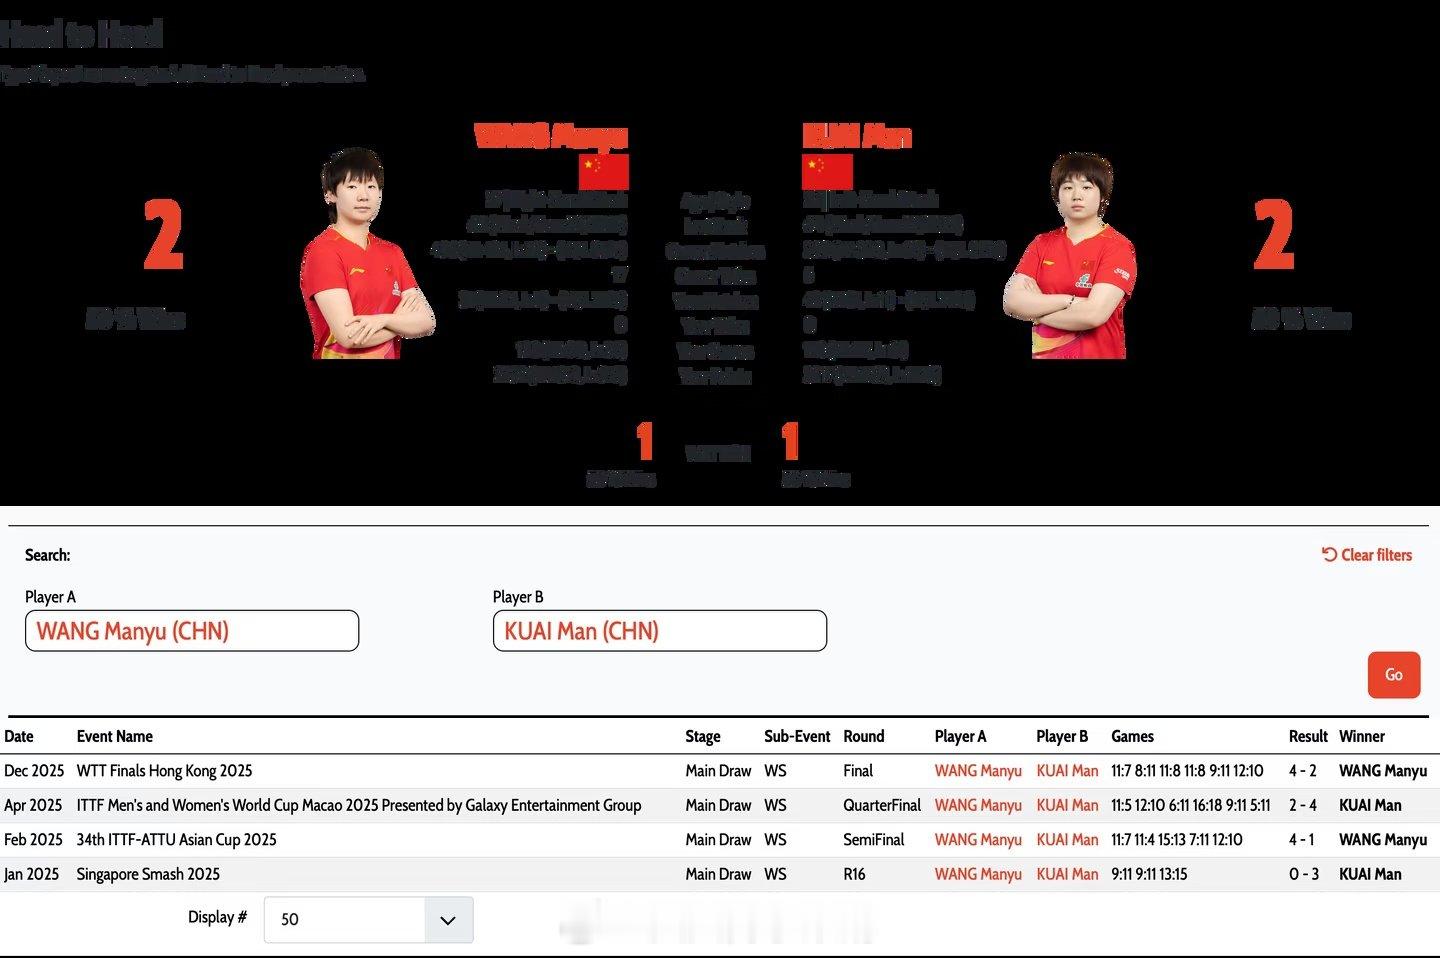The width and height of the screenshot is (1440, 958).
Task: Click KUAI Man's player photo
Action: pos(1071,255)
